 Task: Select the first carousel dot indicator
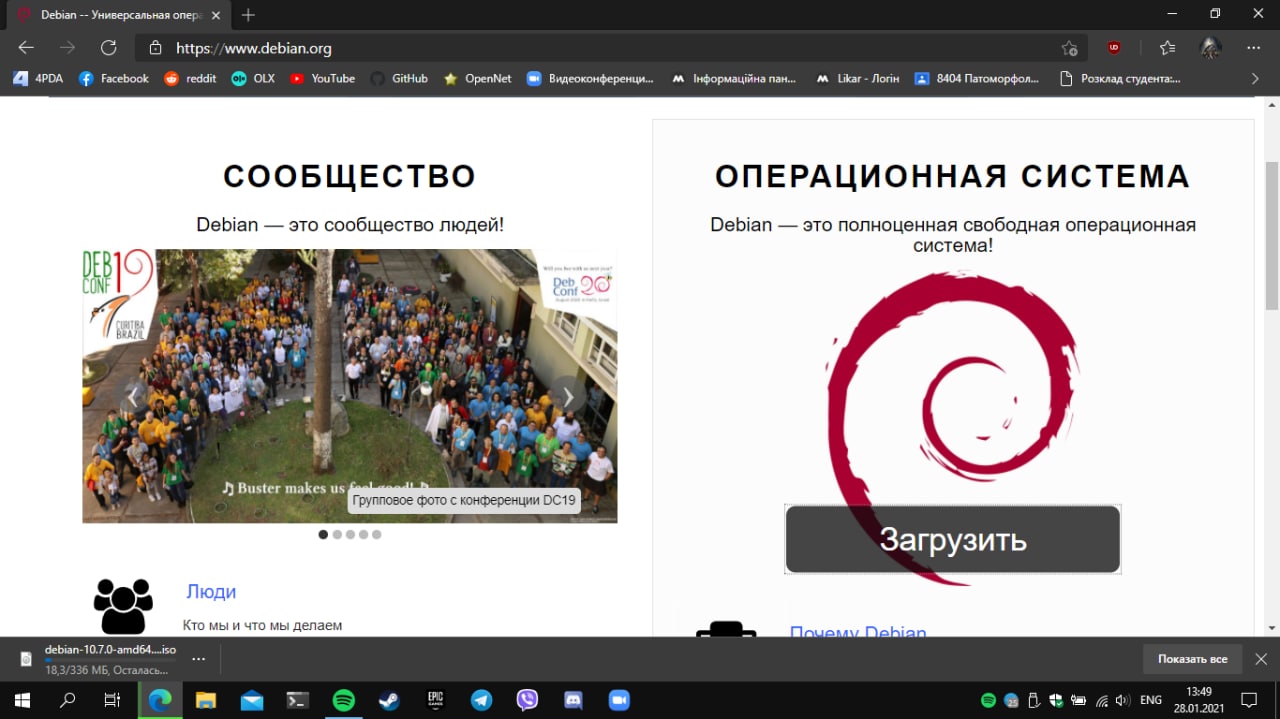click(323, 534)
